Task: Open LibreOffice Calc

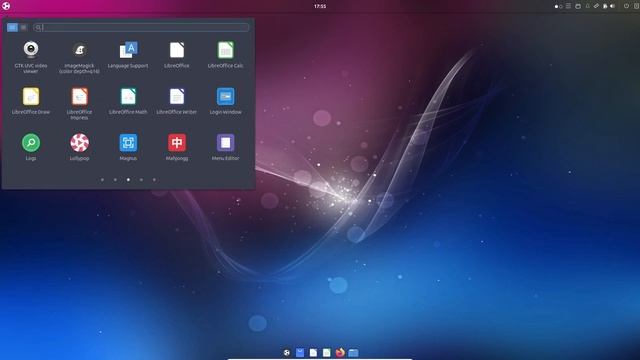Action: pyautogui.click(x=225, y=55)
